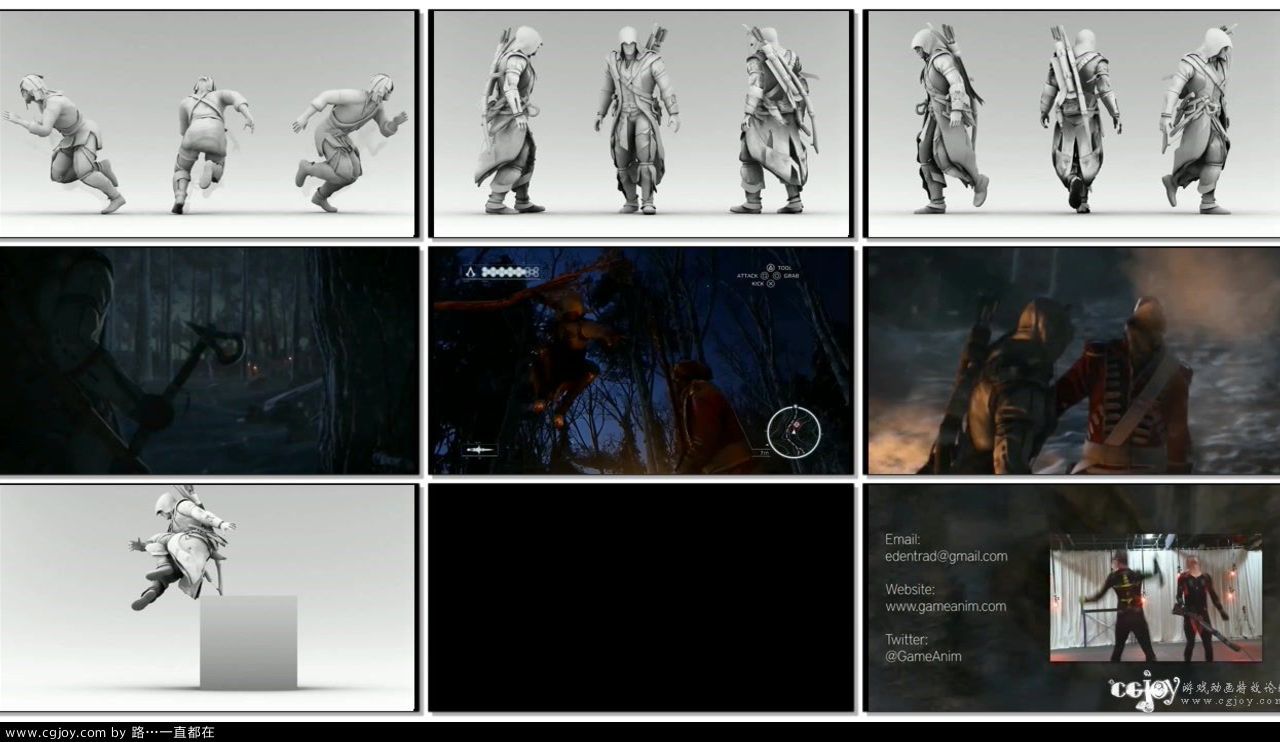Click the www.gameanim.com website text
Screen dimensions: 1280x742
click(945, 606)
